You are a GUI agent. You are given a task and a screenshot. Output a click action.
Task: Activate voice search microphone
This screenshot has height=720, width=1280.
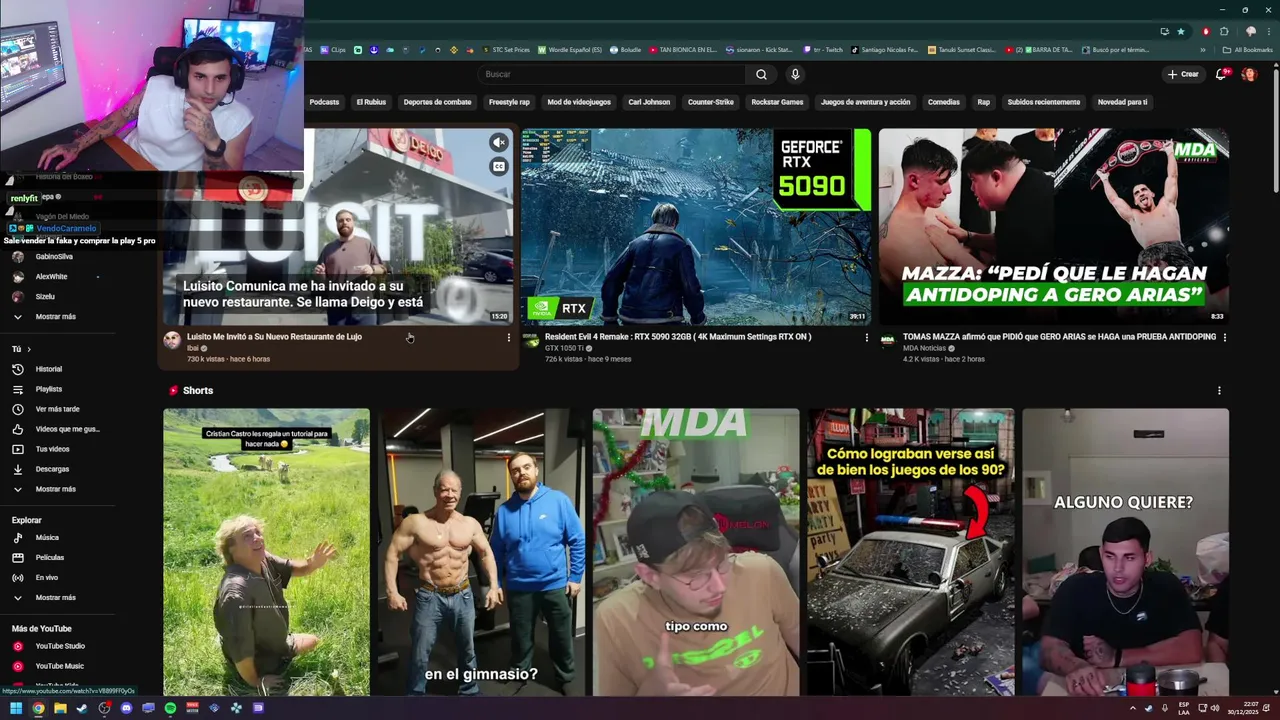pos(795,74)
